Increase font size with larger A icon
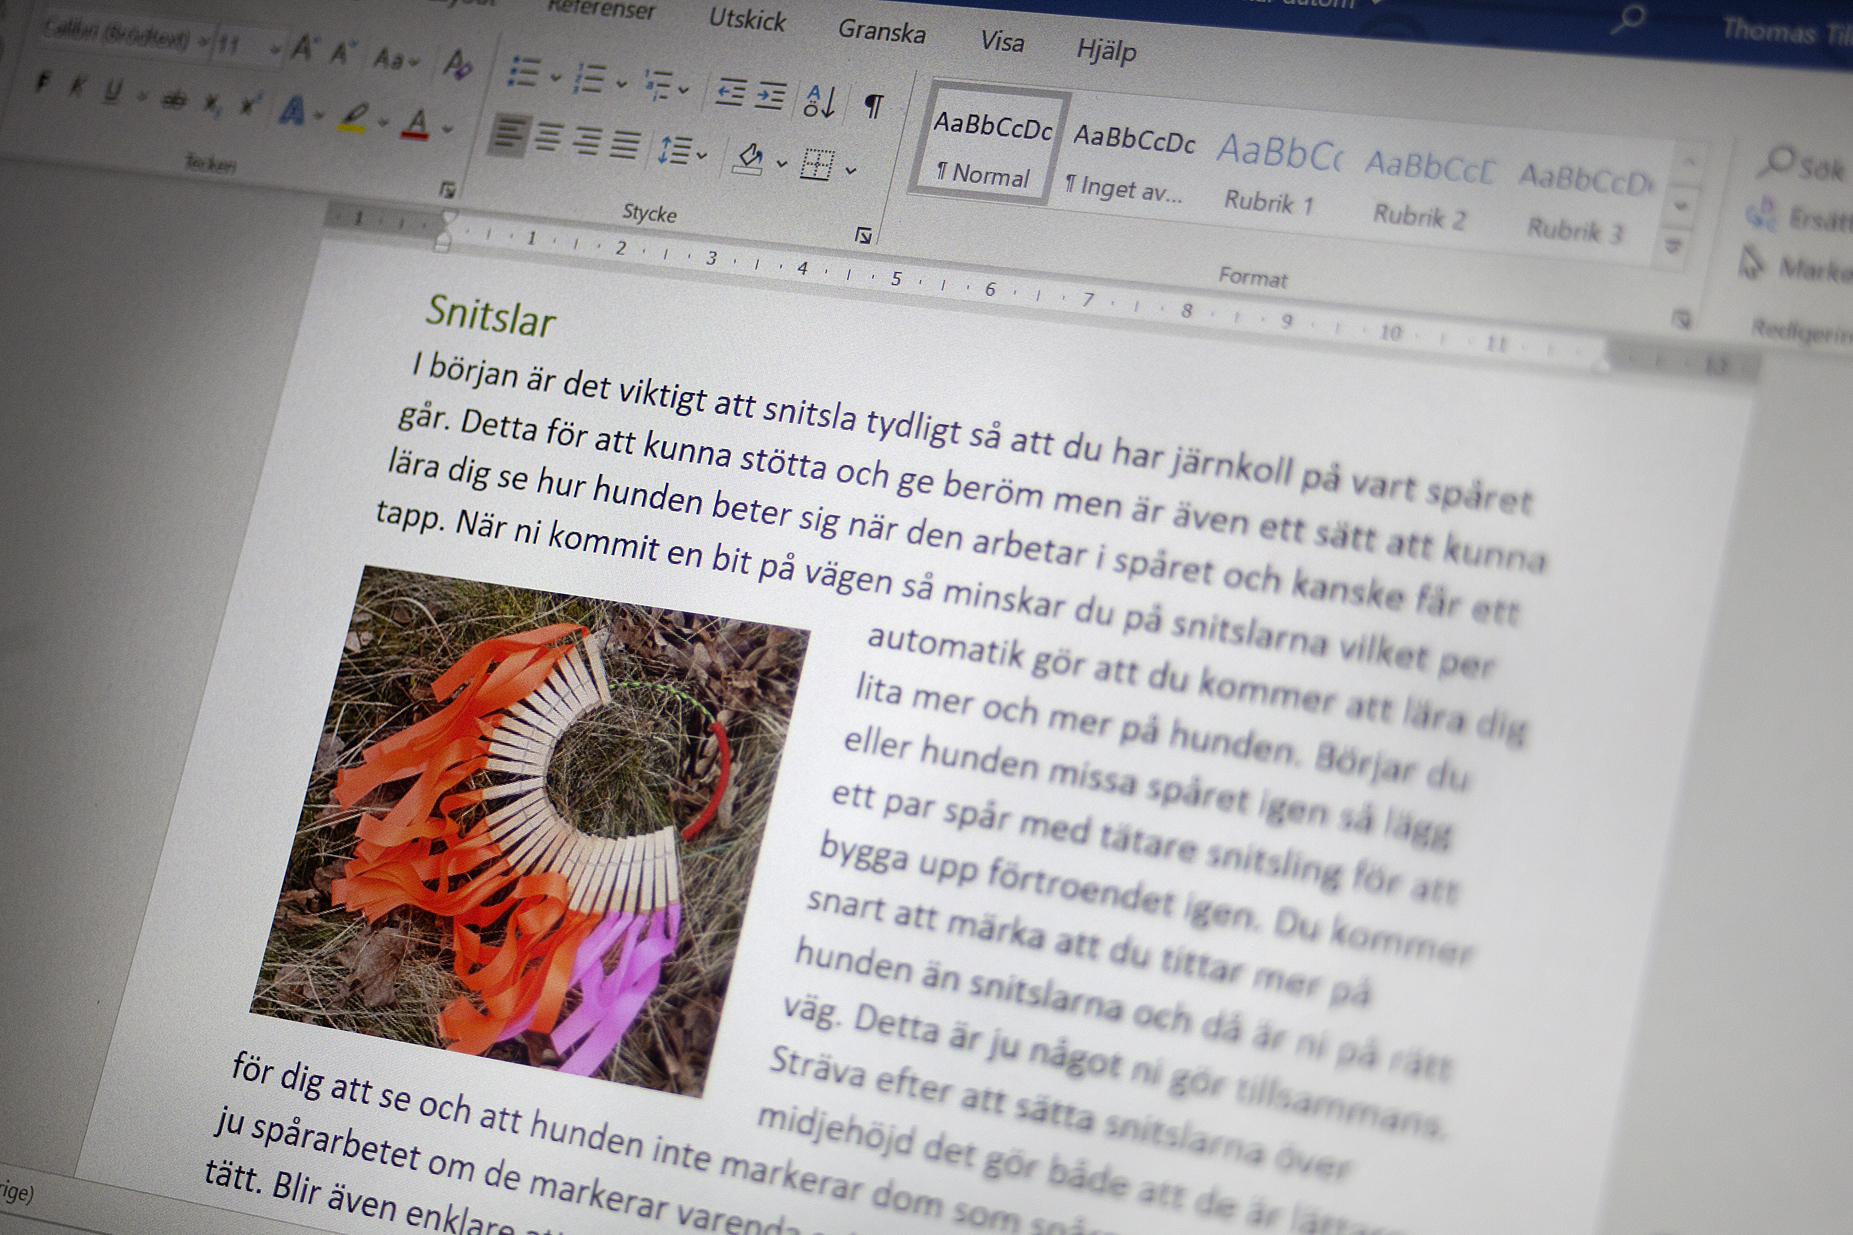1853x1235 pixels. (302, 49)
